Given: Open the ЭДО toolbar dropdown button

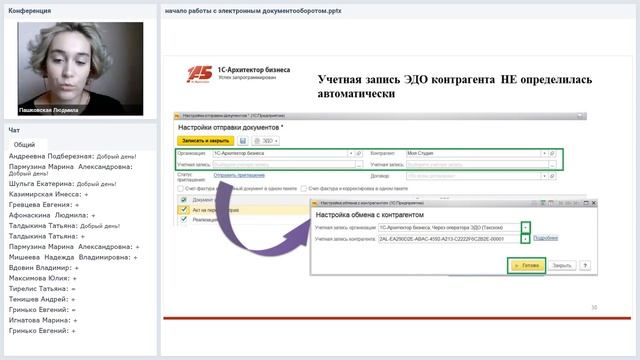Looking at the screenshot, I should pos(266,141).
